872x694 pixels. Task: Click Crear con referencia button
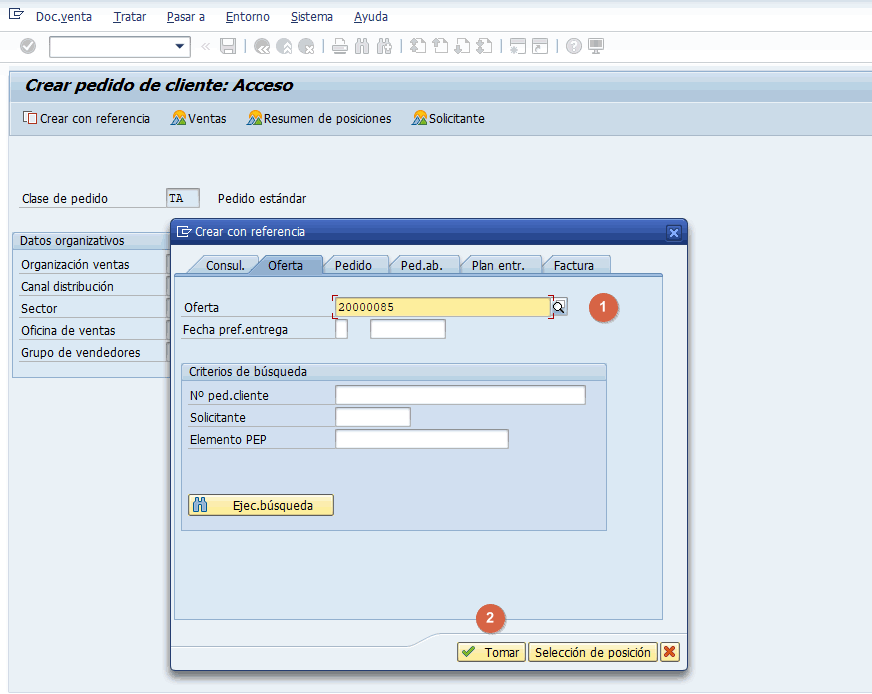(86, 118)
